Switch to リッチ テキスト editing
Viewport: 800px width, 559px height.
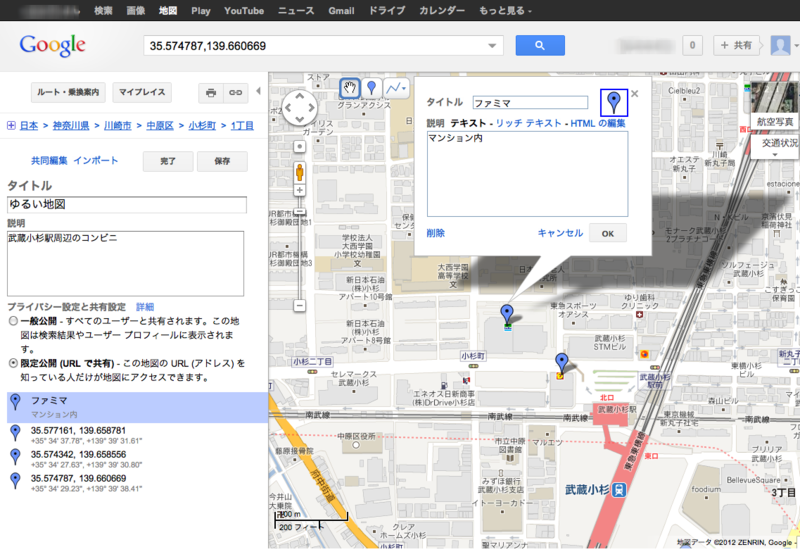(x=528, y=123)
